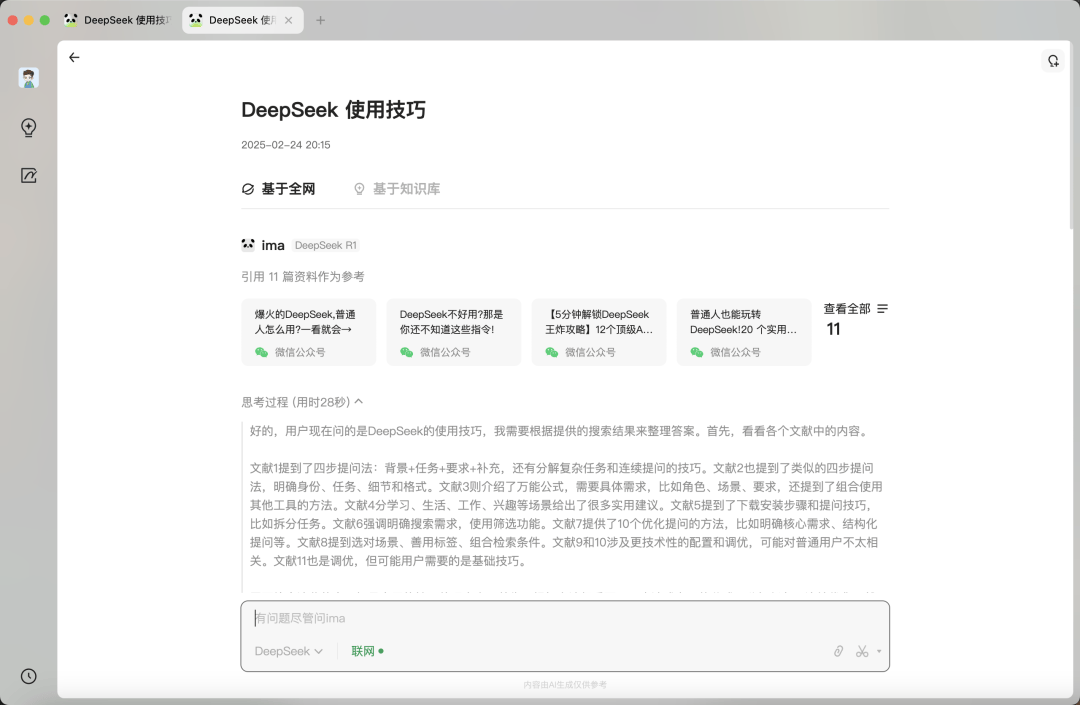Click the date 2025-02-24 20:15
The width and height of the screenshot is (1080, 705).
point(286,145)
